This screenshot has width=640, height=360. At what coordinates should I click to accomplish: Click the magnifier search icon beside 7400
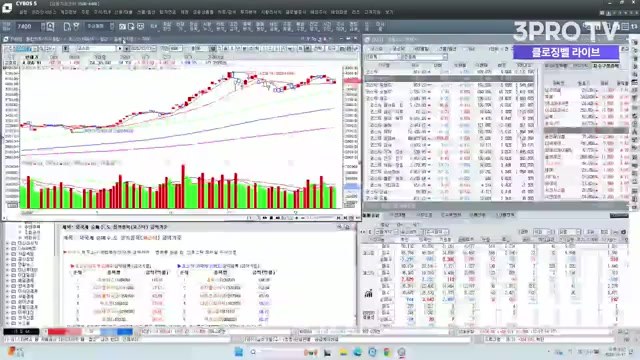51,27
